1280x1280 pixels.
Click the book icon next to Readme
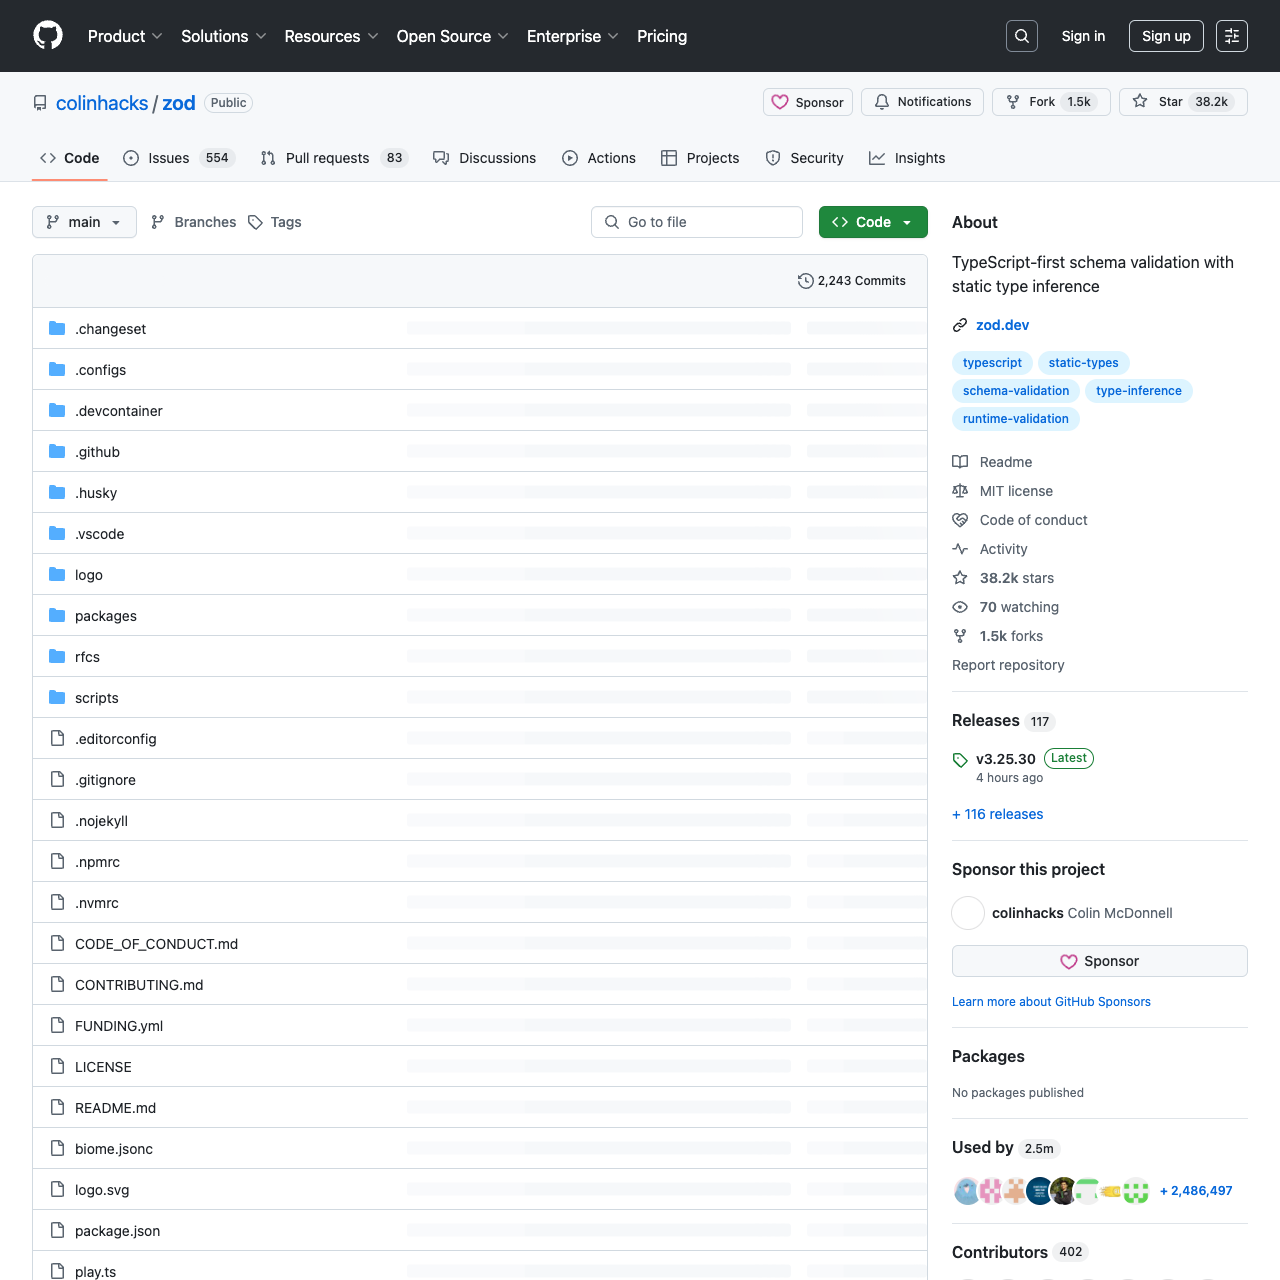coord(960,462)
